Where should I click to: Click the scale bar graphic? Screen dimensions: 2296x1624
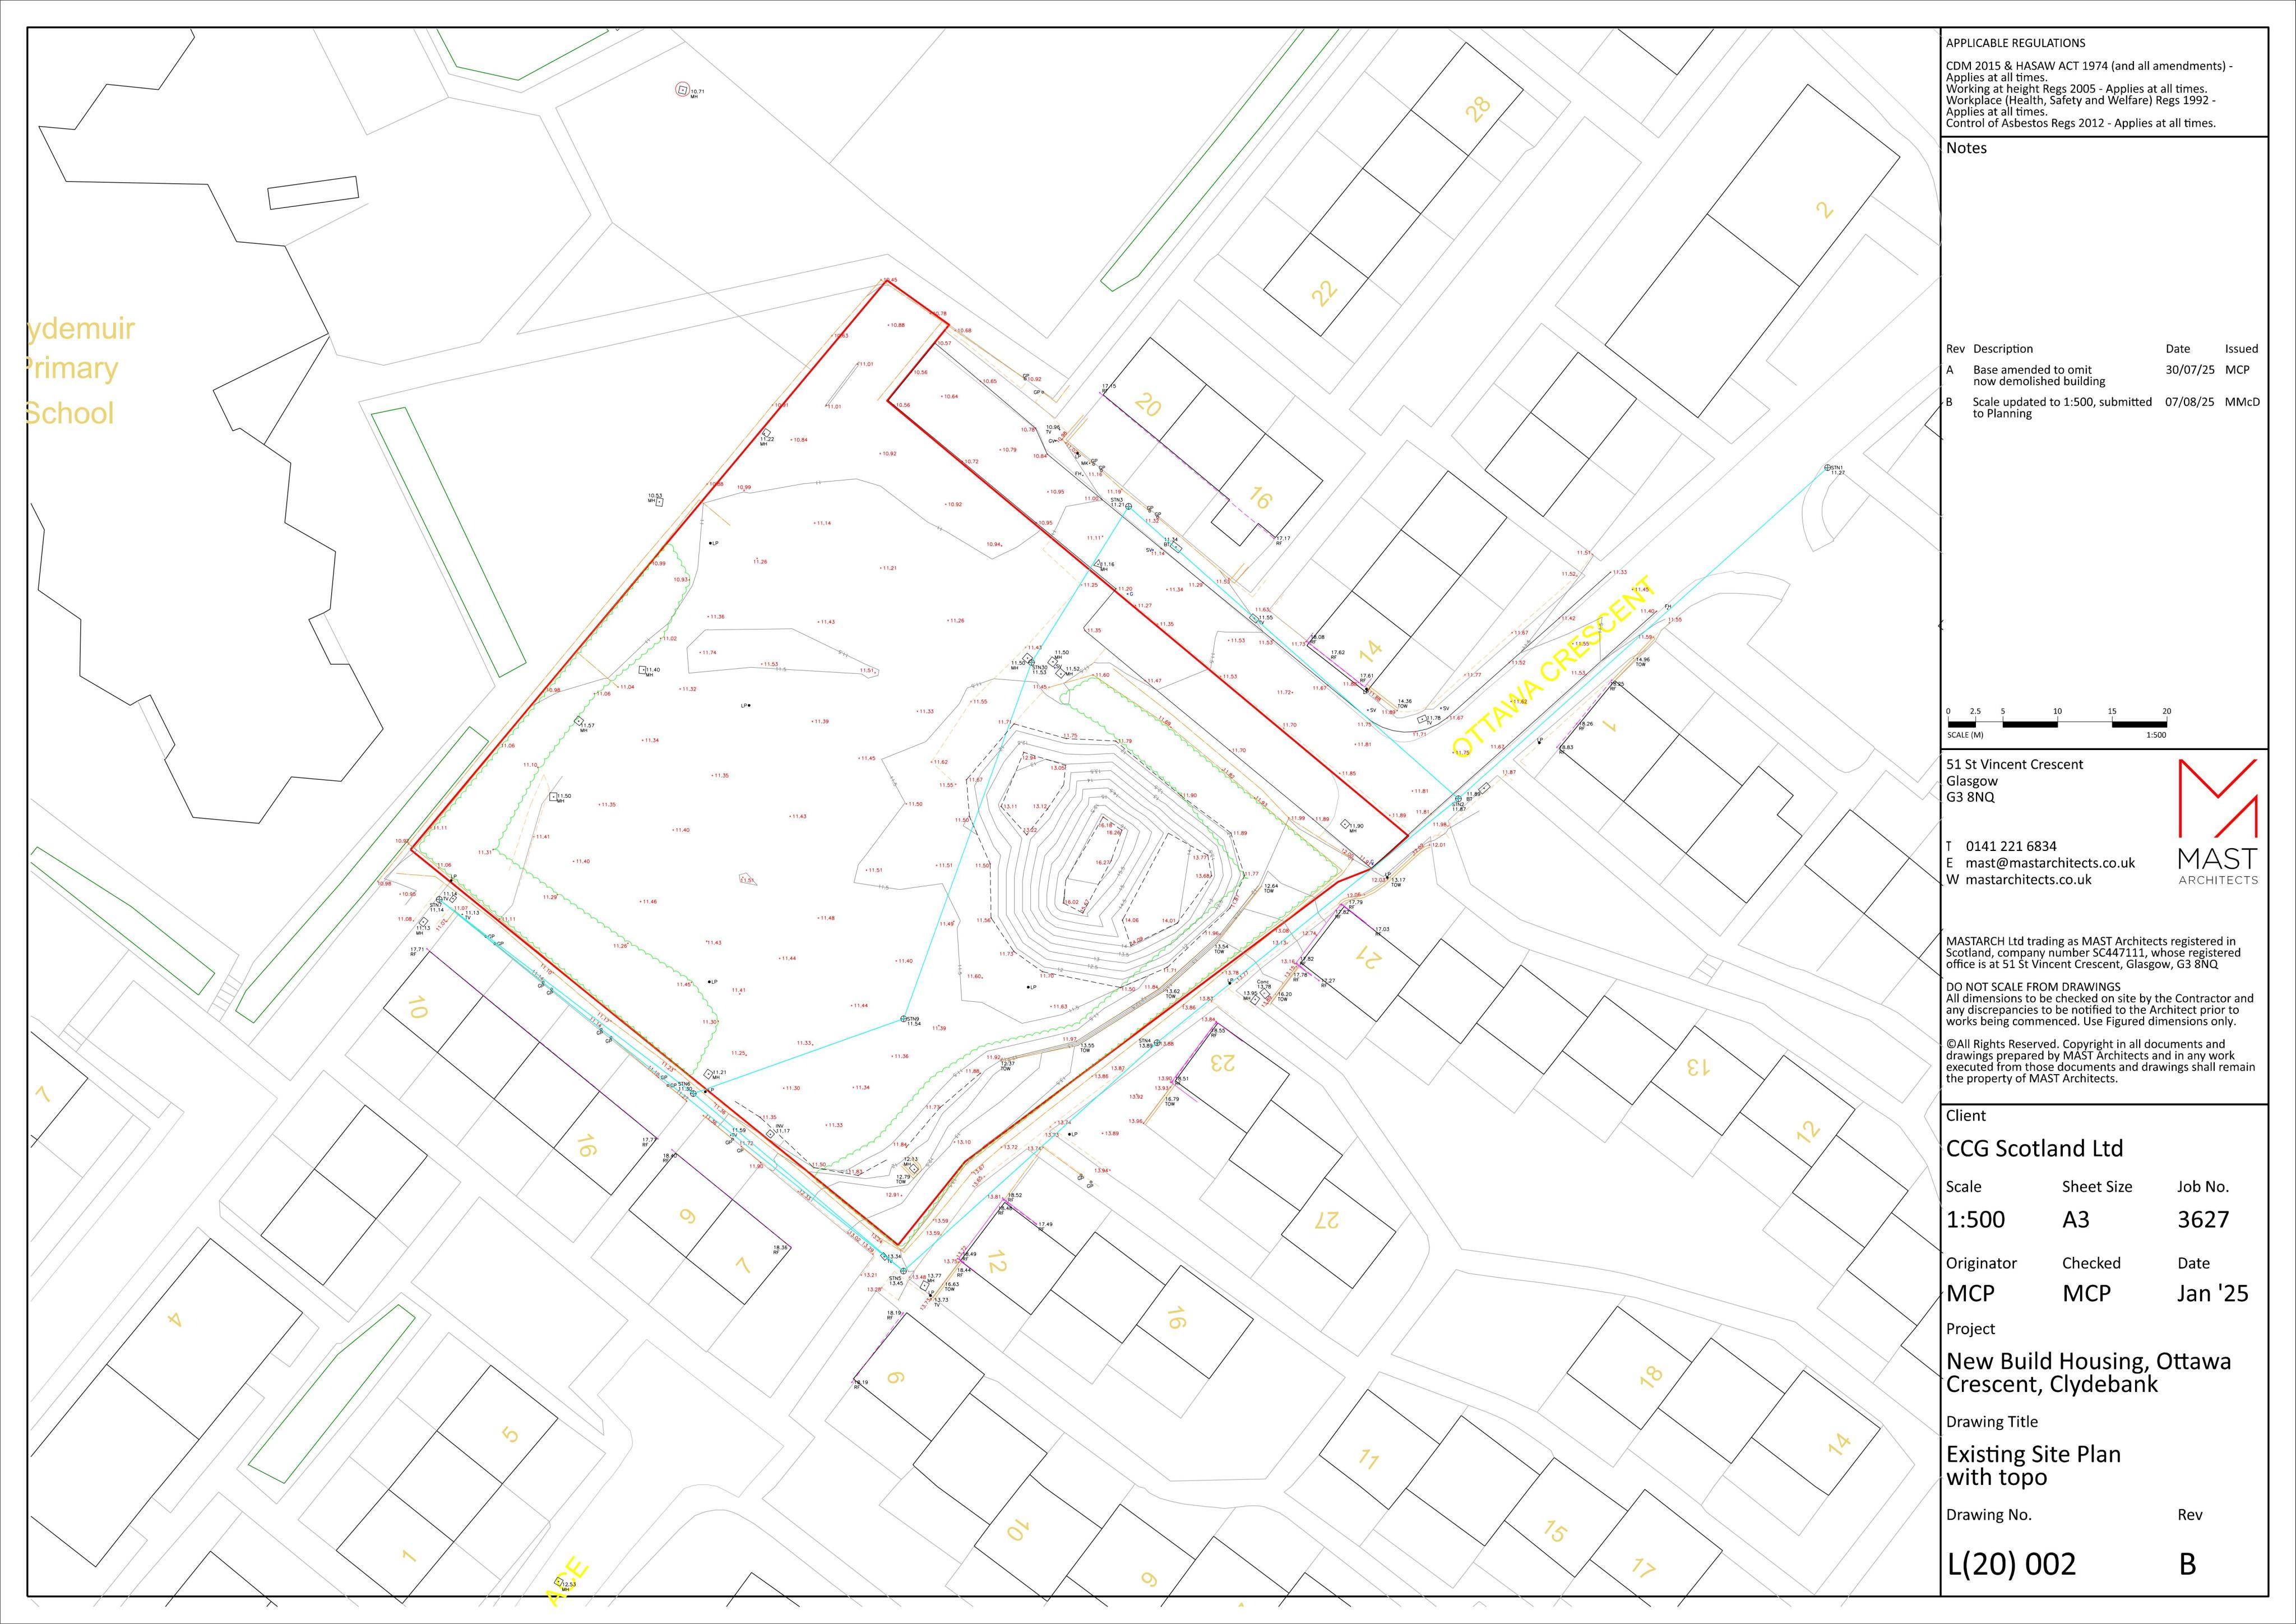[2058, 723]
